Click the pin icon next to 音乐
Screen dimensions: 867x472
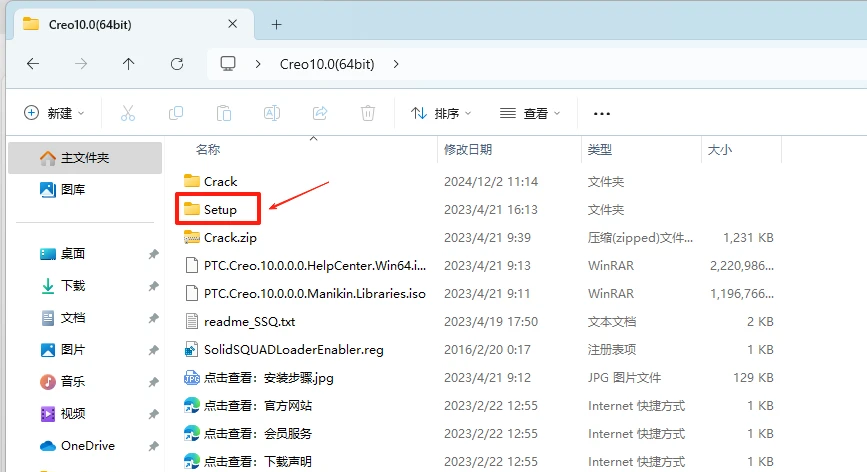(x=153, y=382)
